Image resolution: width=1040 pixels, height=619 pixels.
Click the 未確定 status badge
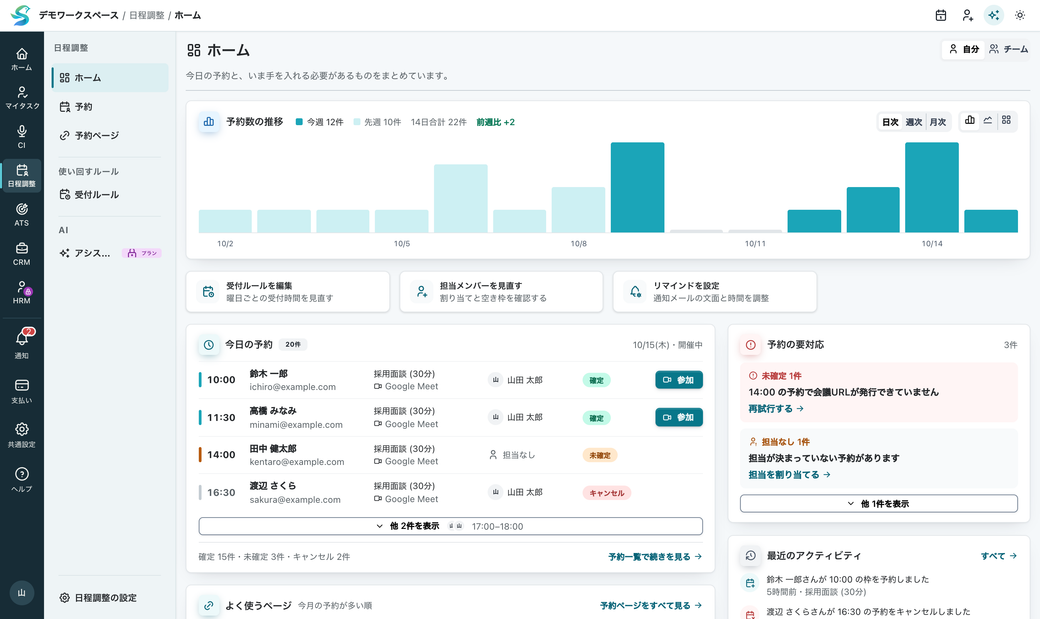click(600, 455)
